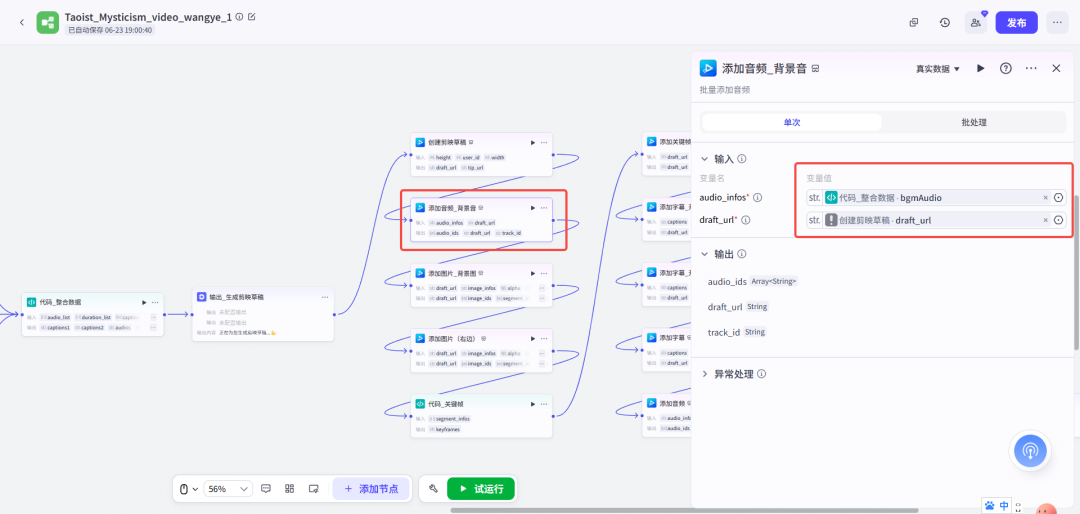The image size is (1080, 514).
Task: Open panel more options ellipsis
Action: click(x=1031, y=68)
